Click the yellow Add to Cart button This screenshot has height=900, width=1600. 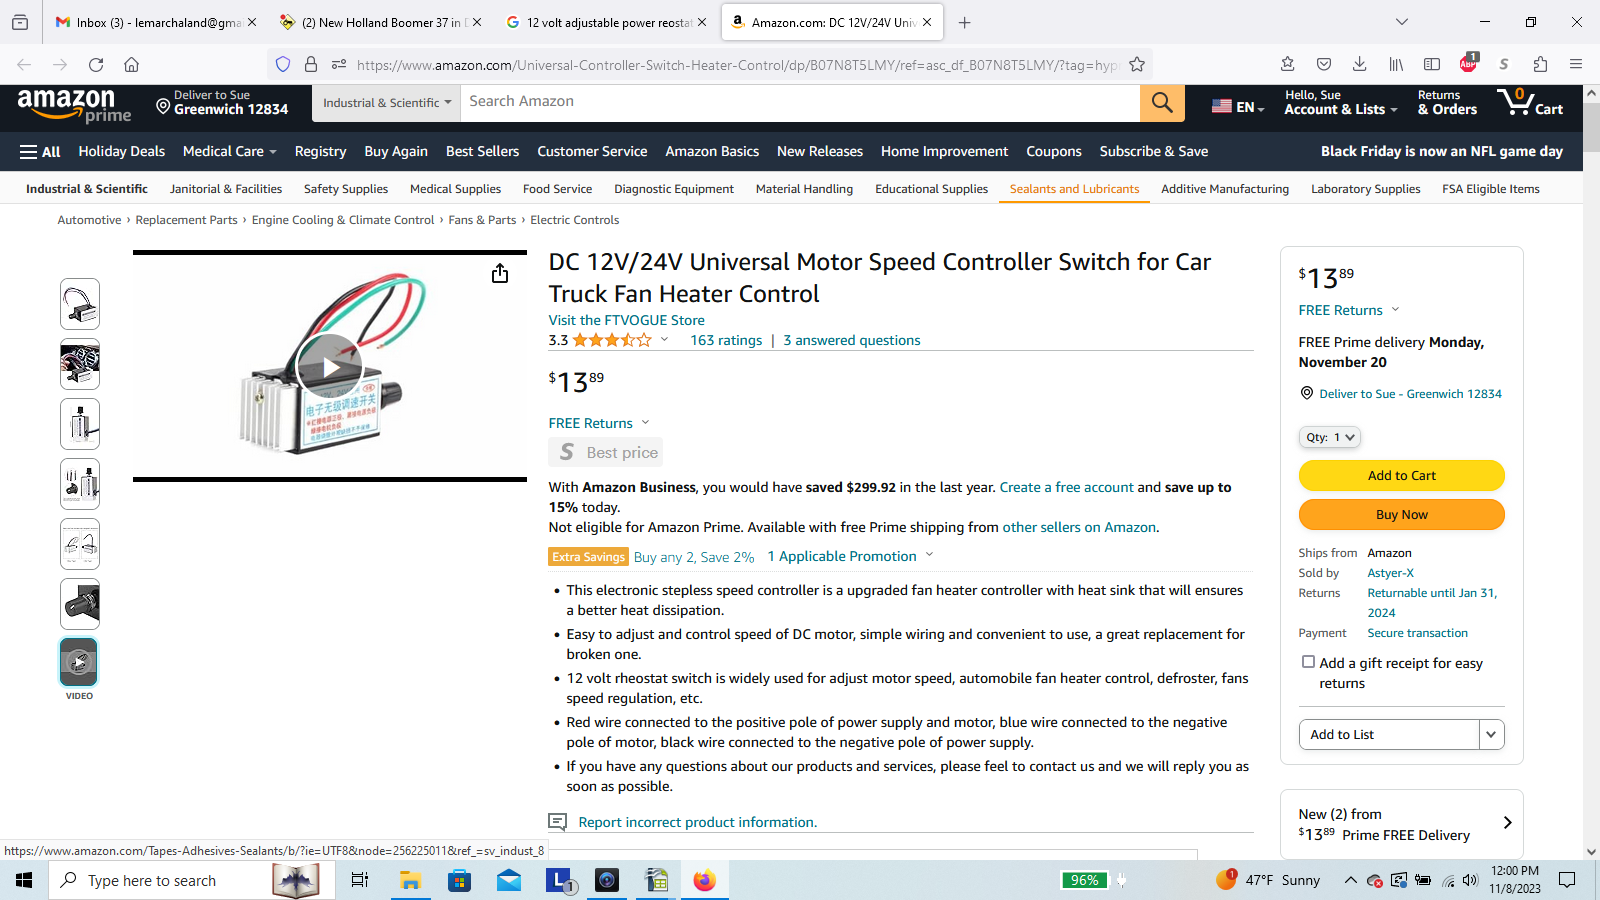(x=1401, y=475)
